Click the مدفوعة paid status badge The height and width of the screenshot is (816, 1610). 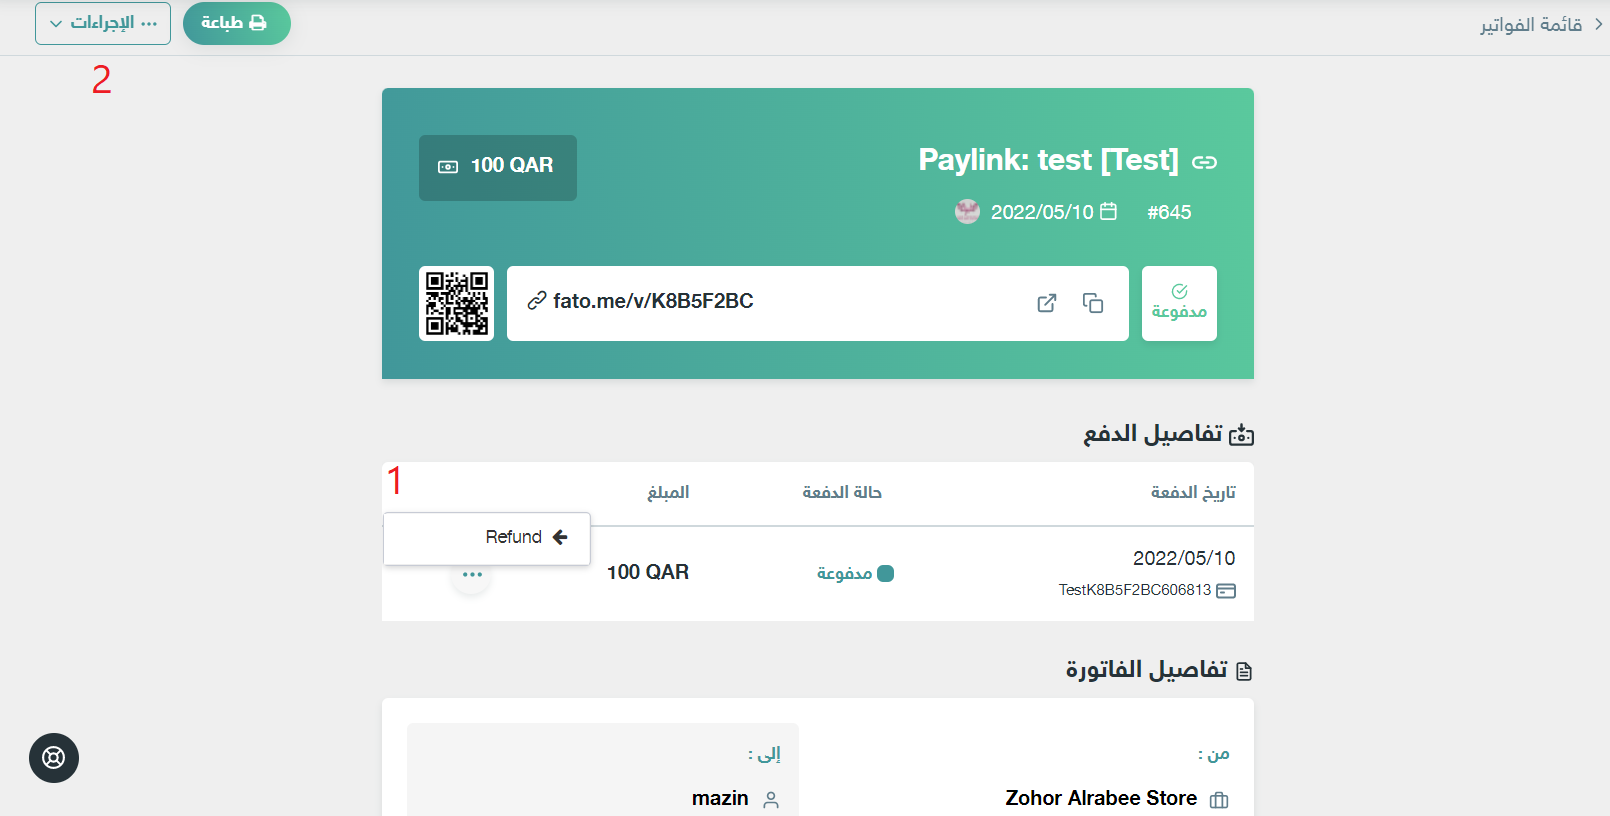[x=1179, y=303]
